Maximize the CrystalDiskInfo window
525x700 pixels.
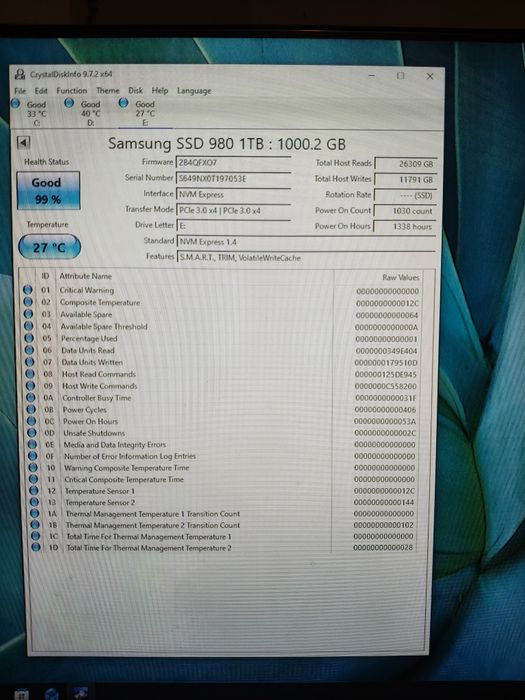(400, 76)
